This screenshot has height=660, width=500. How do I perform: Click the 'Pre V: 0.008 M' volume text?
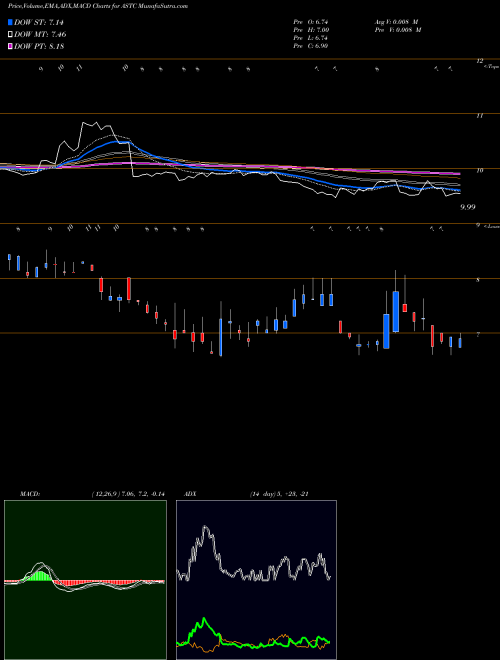[x=398, y=30]
